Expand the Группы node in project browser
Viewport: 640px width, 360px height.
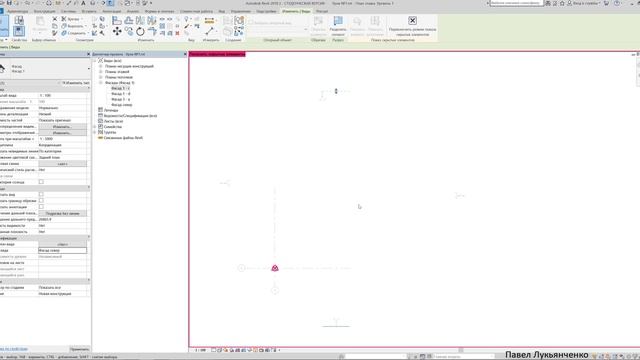click(95, 132)
